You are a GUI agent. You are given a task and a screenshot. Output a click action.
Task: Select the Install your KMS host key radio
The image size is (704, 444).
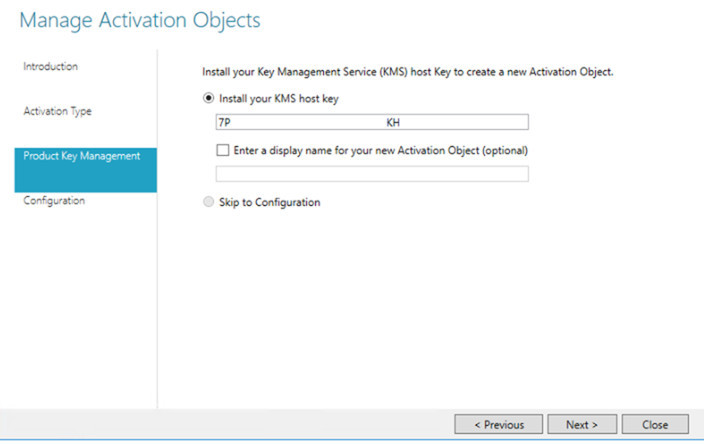[208, 98]
